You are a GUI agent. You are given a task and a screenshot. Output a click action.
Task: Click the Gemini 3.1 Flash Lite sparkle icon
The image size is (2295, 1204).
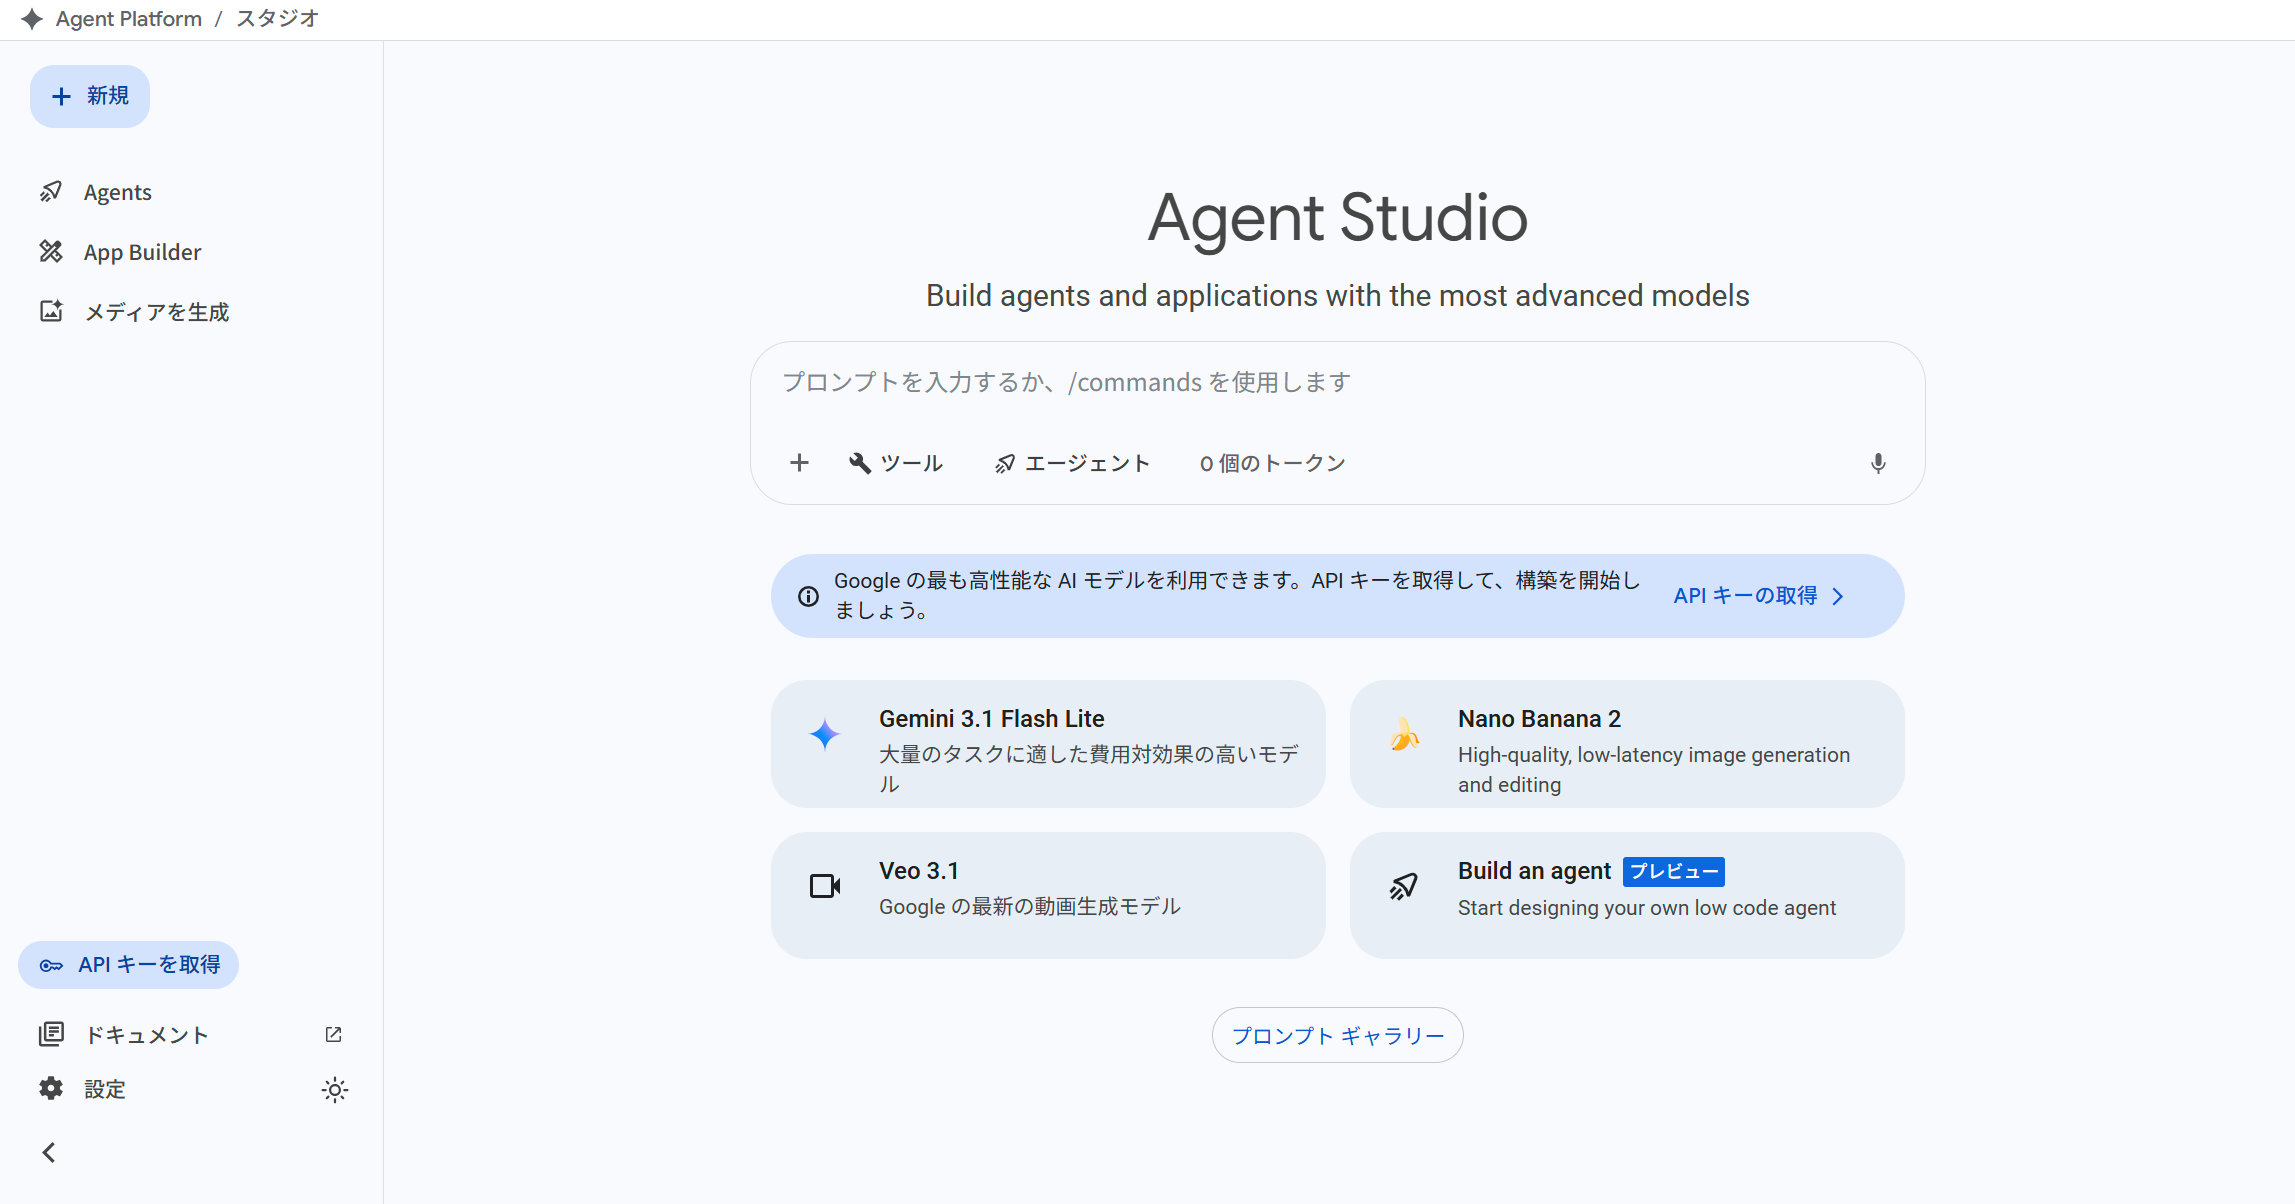[825, 735]
